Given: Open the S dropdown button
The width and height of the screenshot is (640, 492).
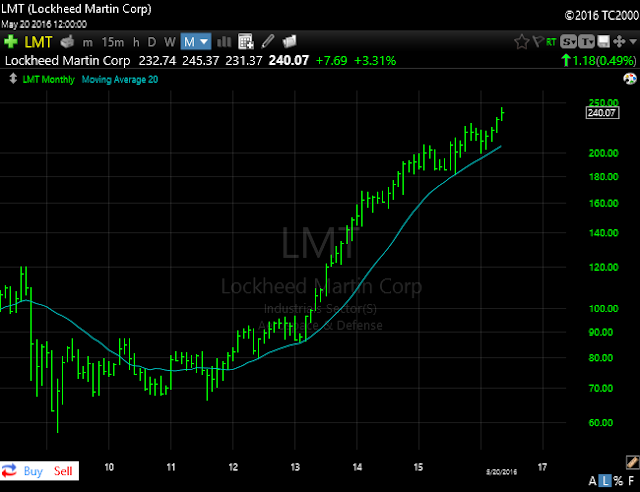Looking at the screenshot, I should coord(568,42).
